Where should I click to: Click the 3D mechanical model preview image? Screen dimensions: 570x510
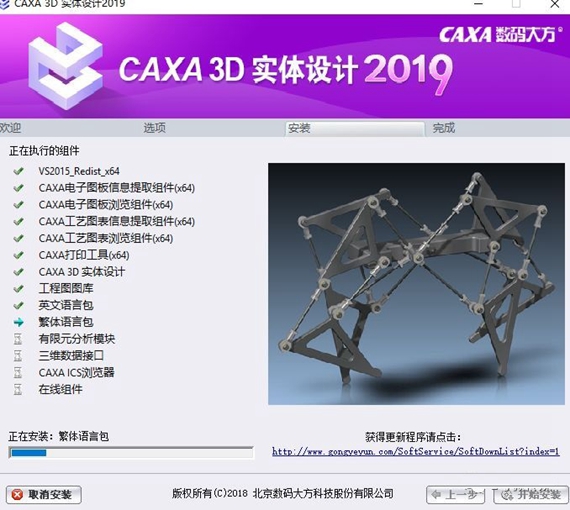coord(416,284)
